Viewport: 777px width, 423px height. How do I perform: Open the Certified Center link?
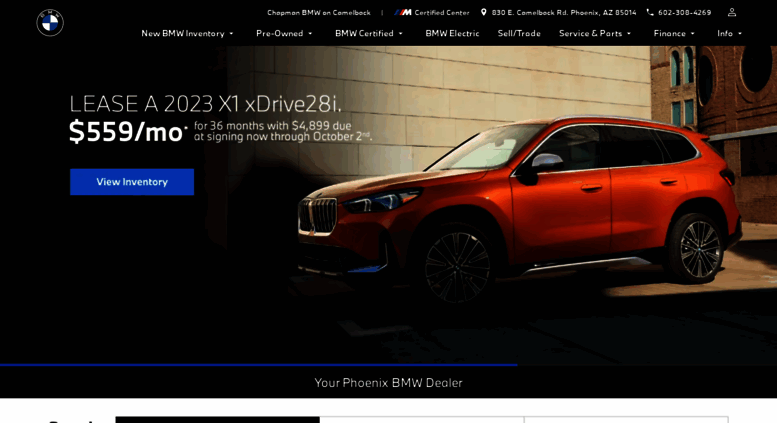tap(442, 12)
